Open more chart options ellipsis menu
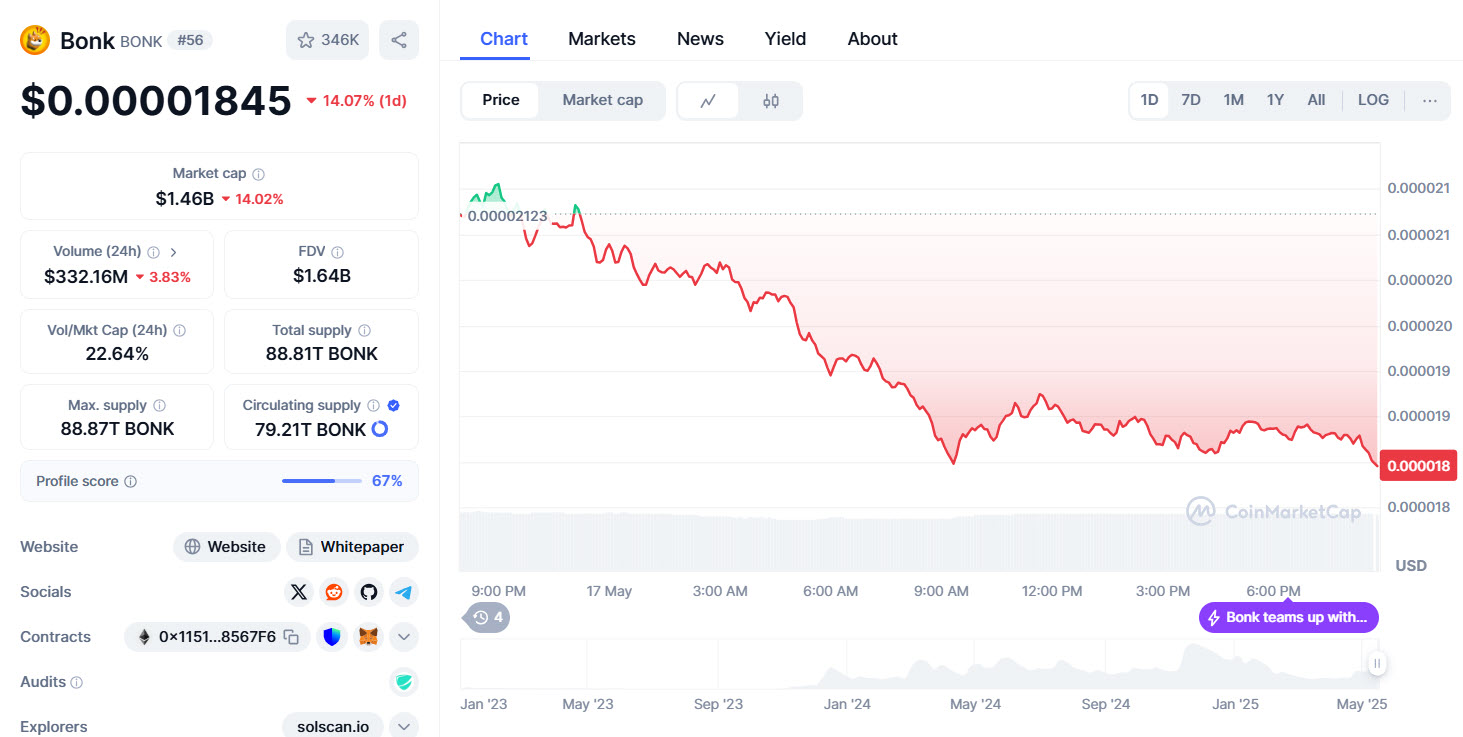The height and width of the screenshot is (737, 1463). click(1430, 100)
